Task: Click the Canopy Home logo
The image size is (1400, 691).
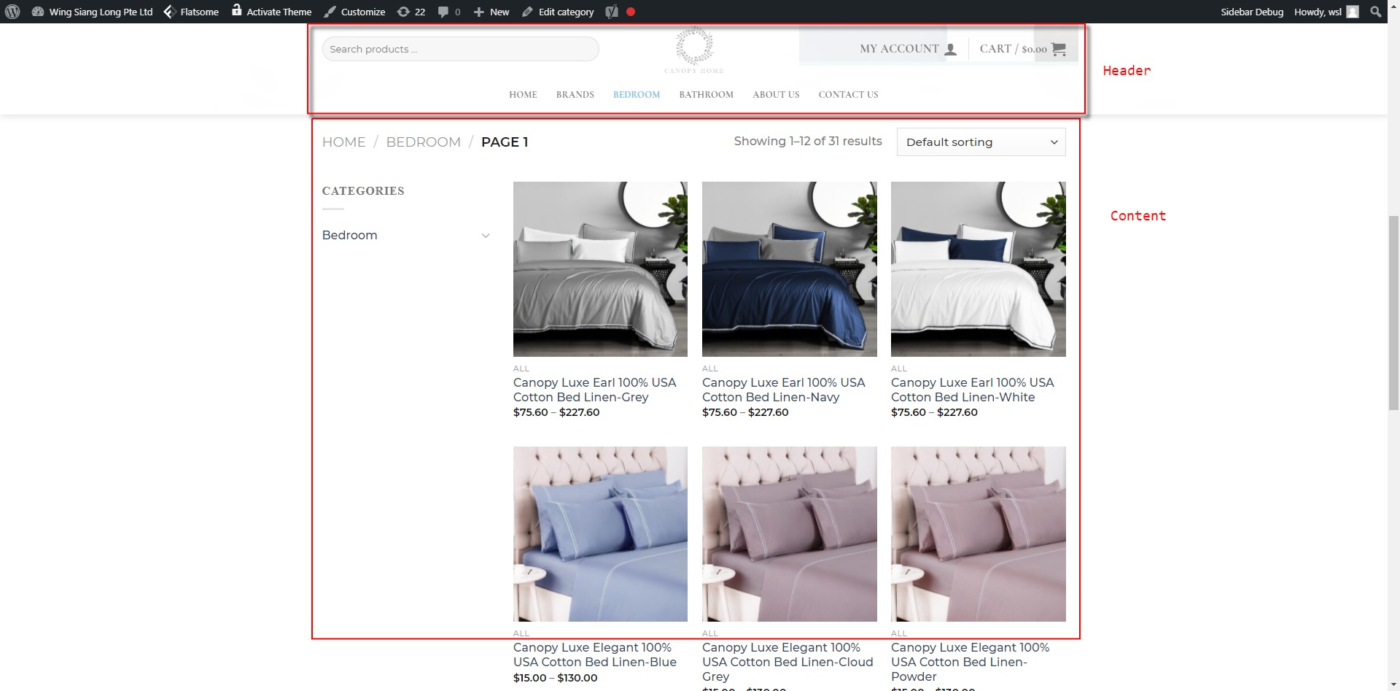Action: tap(694, 50)
